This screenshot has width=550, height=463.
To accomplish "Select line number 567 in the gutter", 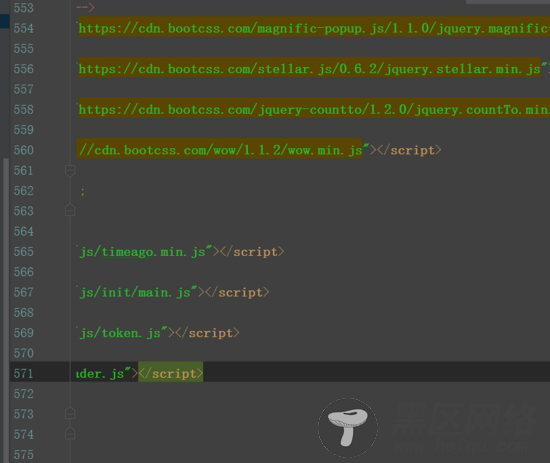I will click(x=24, y=293).
